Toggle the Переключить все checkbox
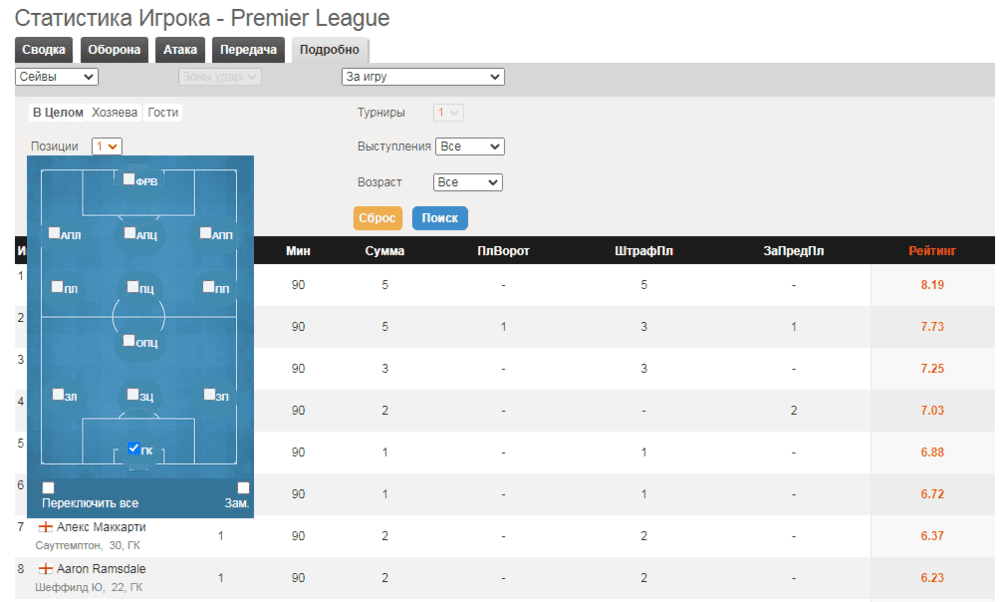 click(48, 488)
